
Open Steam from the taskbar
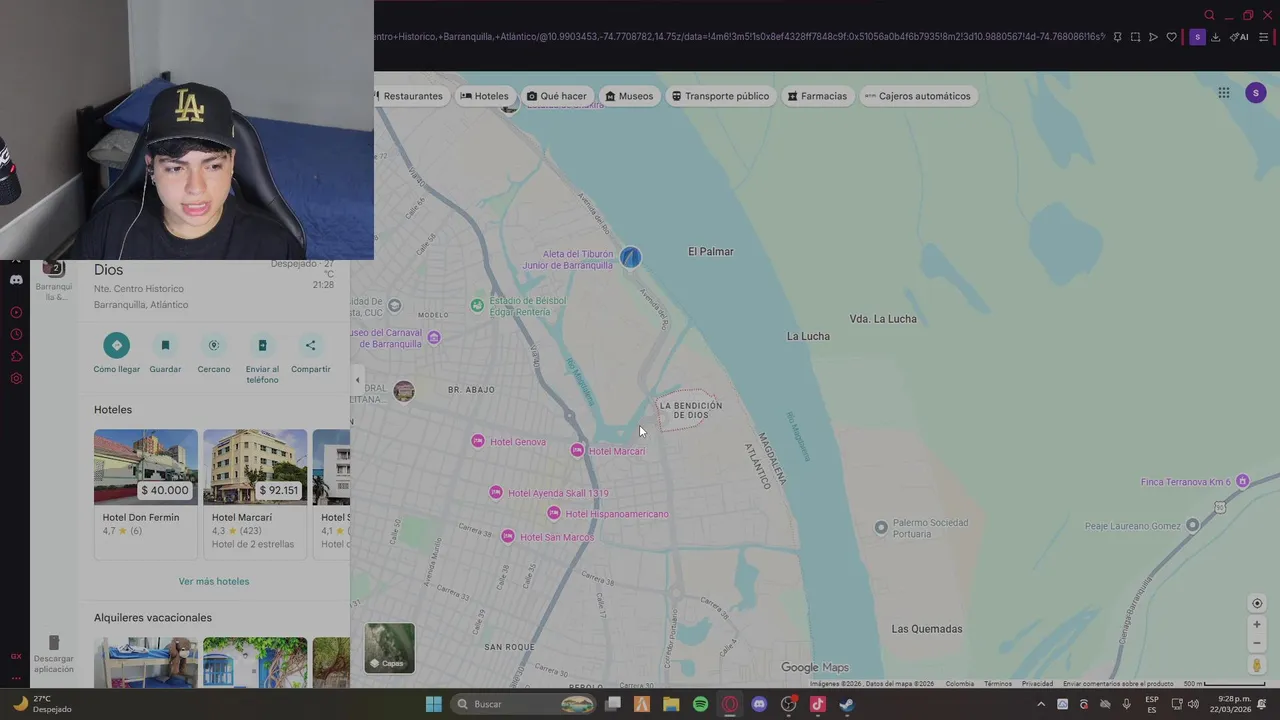point(846,704)
